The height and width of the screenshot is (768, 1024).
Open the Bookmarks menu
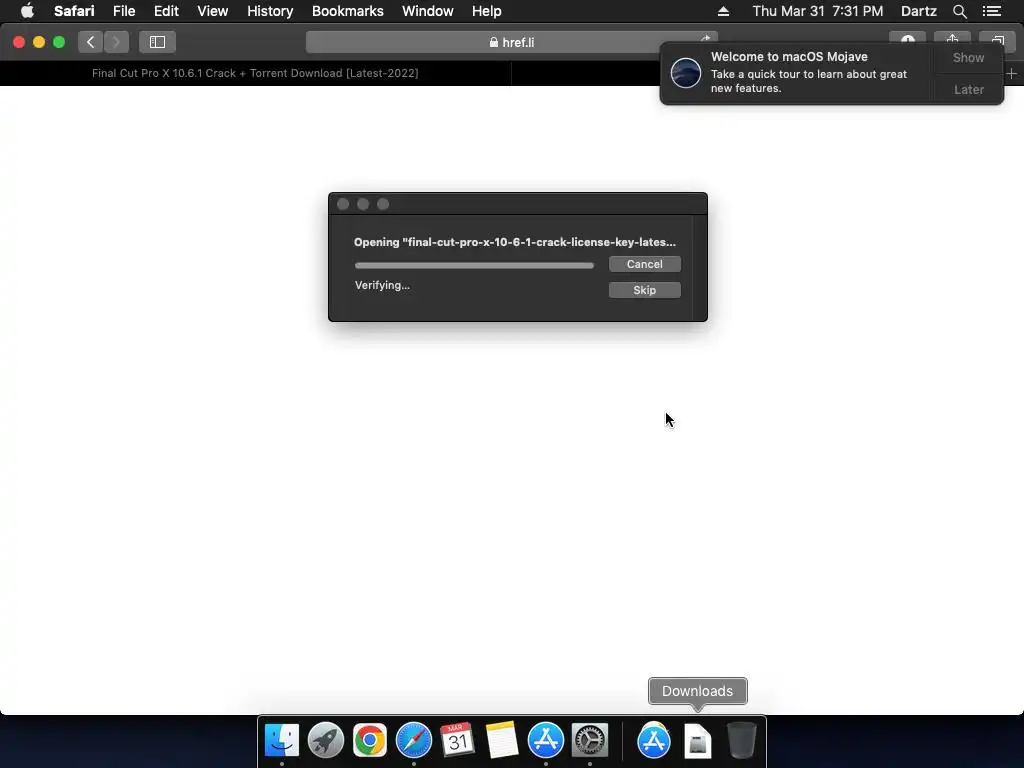click(x=347, y=11)
